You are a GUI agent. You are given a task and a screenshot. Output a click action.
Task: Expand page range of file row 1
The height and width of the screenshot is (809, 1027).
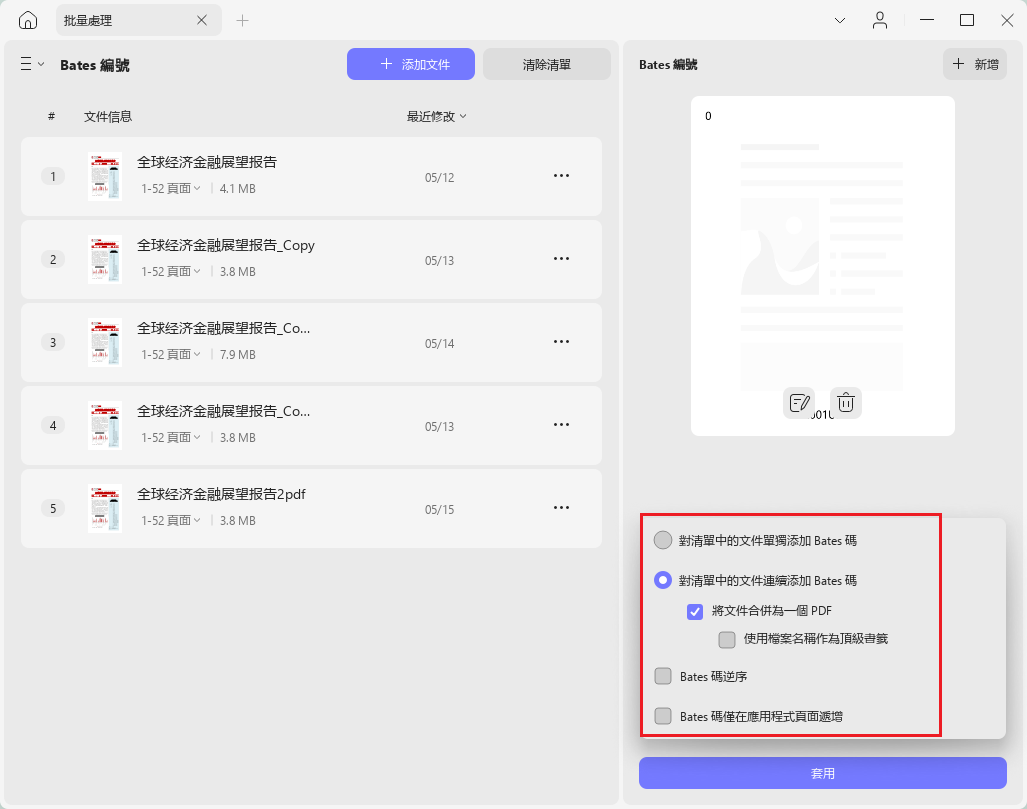171,189
